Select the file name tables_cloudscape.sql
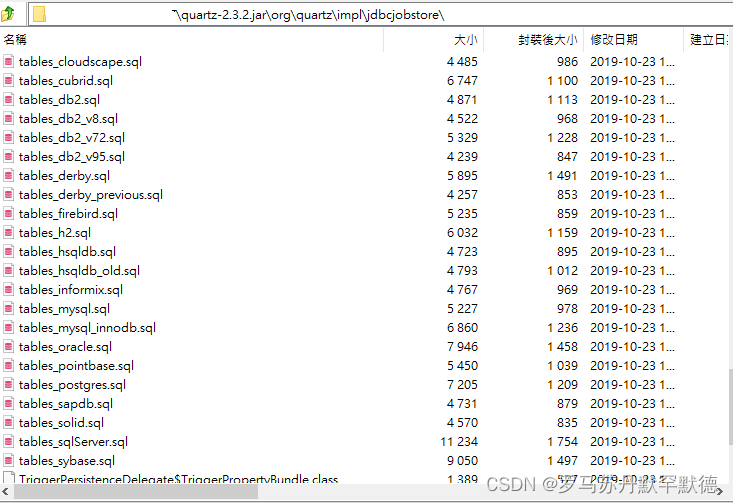This screenshot has height=503, width=733. [80, 62]
